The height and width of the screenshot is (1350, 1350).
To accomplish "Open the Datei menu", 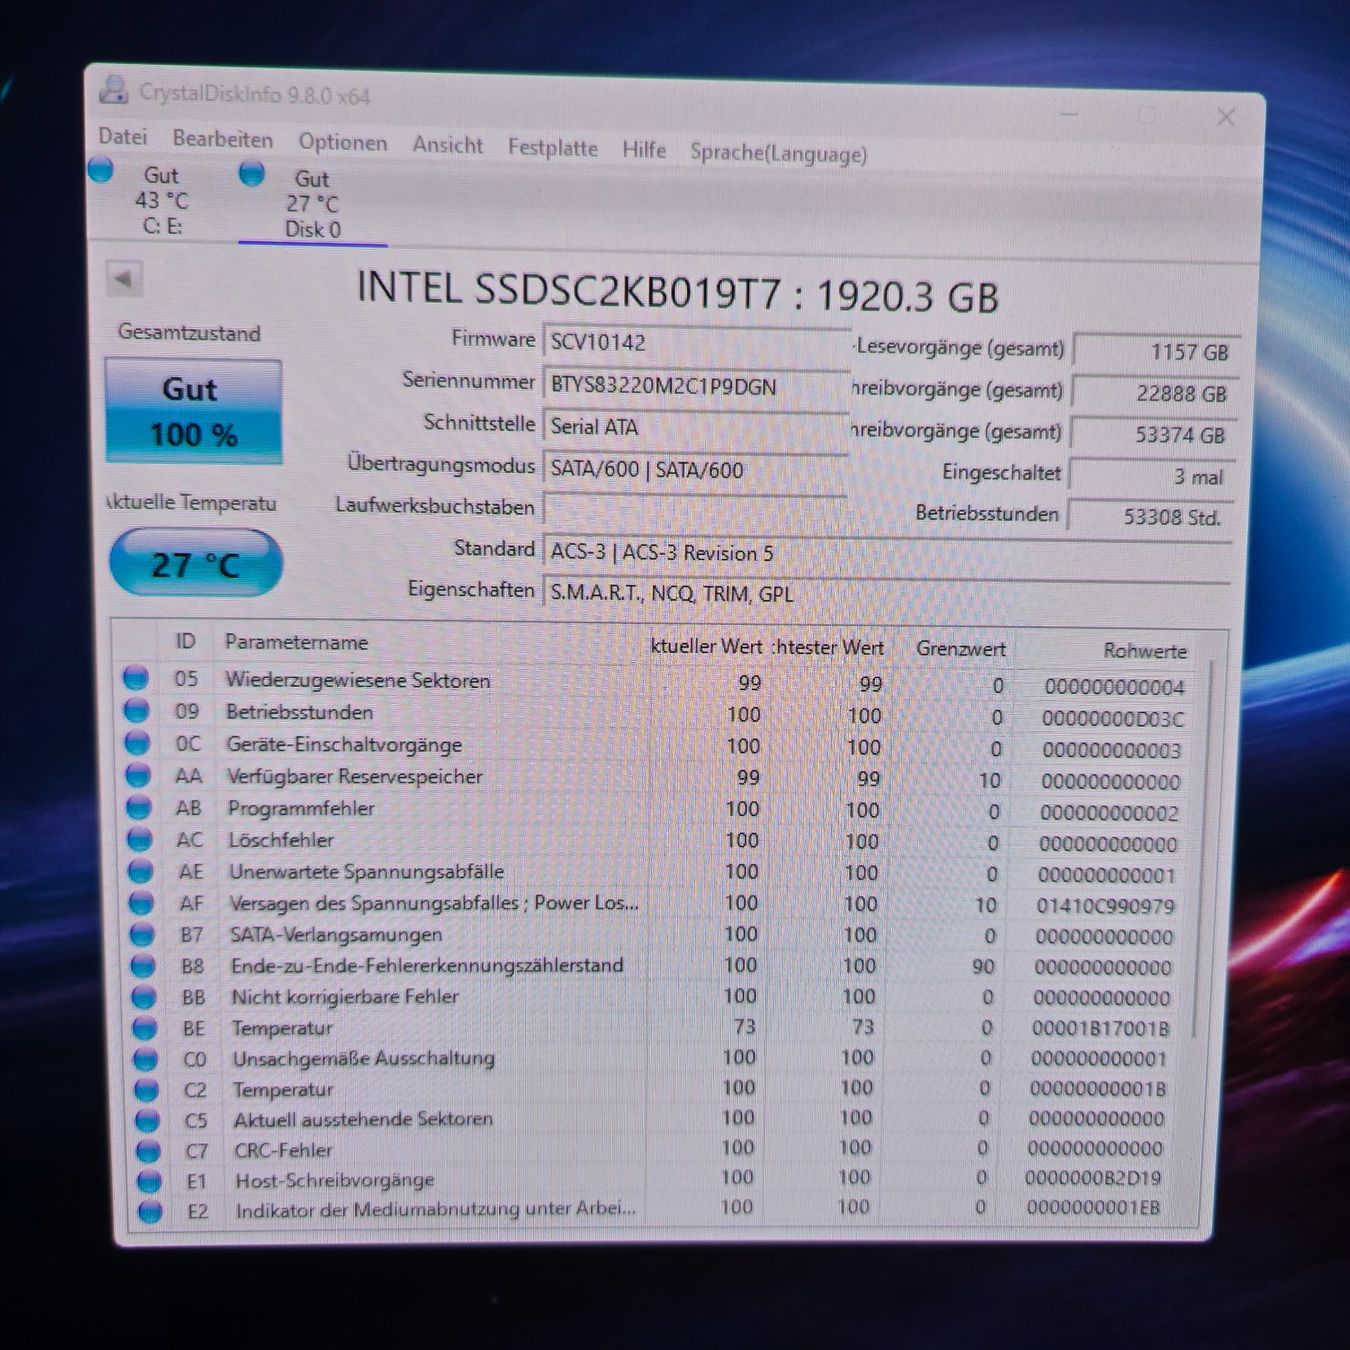I will (122, 136).
